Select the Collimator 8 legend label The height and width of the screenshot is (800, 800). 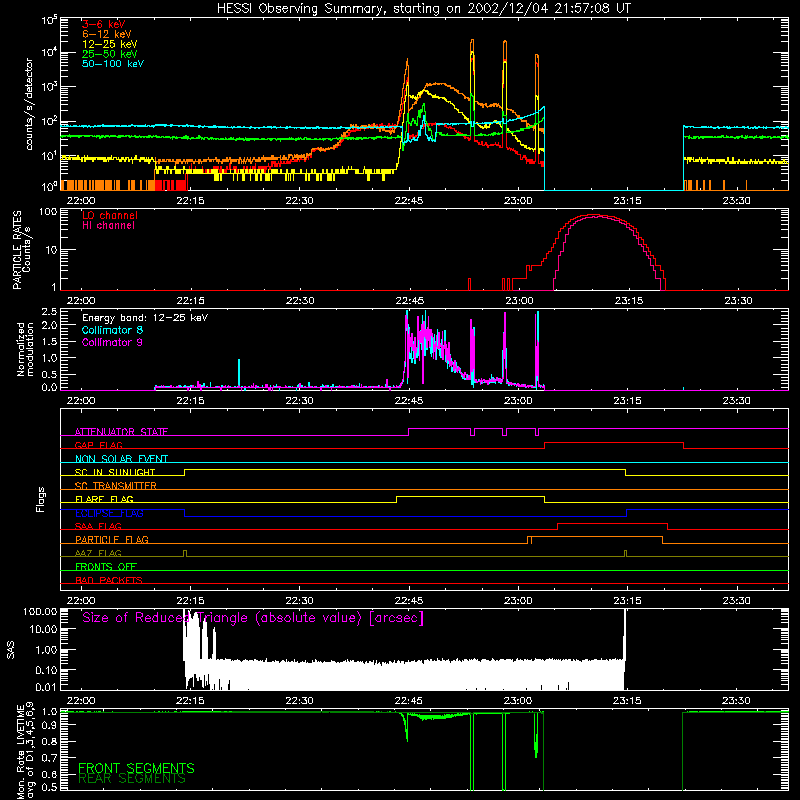(x=112, y=330)
